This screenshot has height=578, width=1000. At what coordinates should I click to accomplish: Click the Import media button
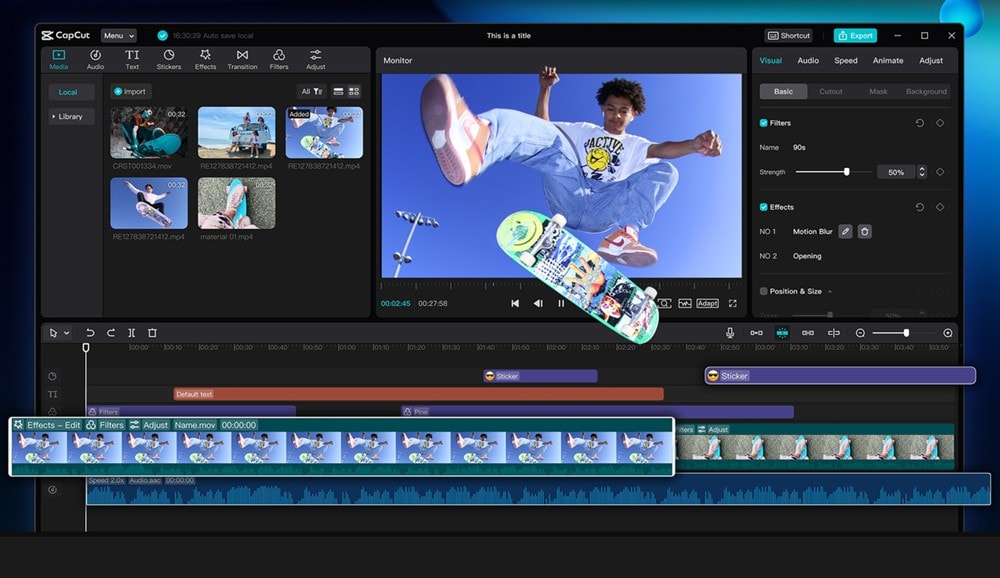(130, 91)
